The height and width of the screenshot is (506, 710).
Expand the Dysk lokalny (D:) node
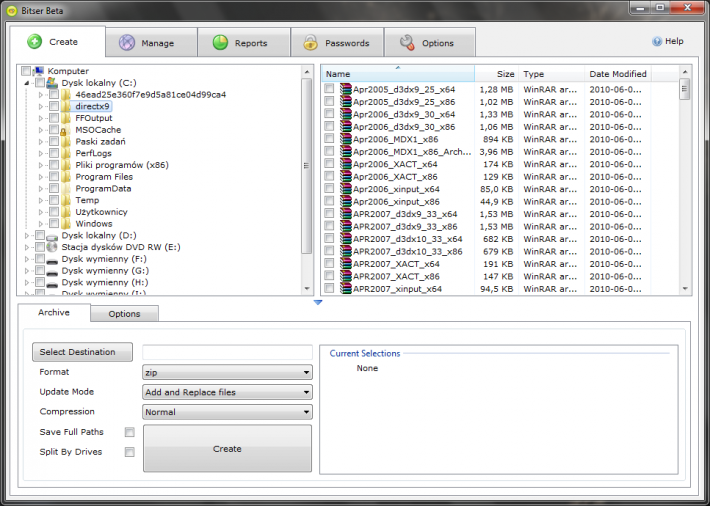pos(27,236)
